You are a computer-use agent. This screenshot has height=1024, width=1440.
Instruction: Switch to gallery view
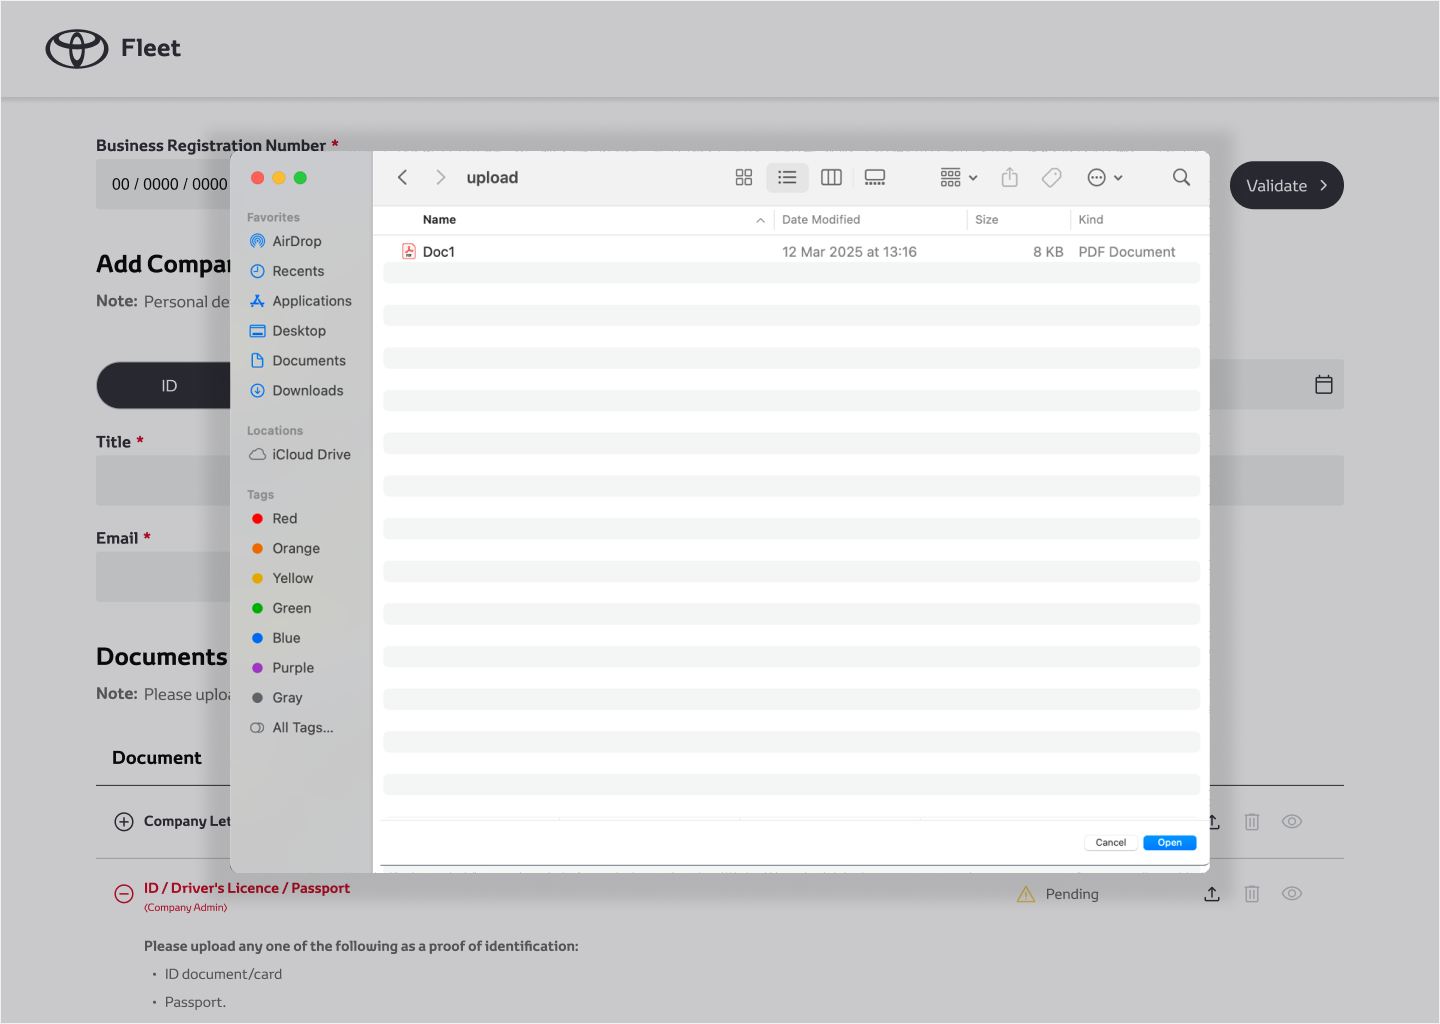pos(875,177)
